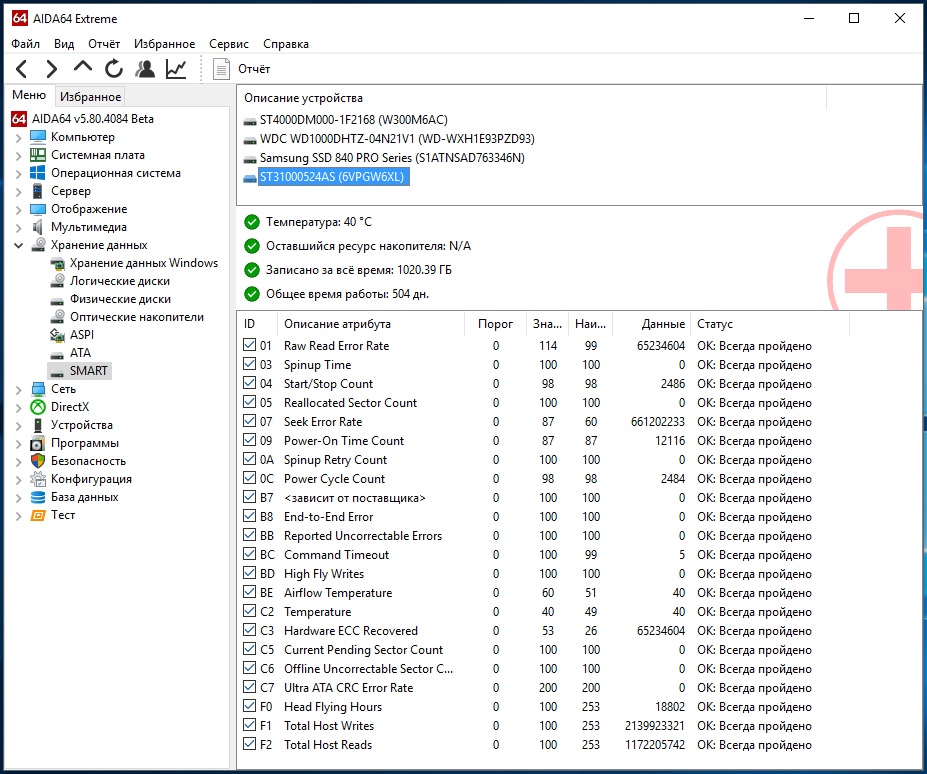Viewport: 927px width, 774px height.
Task: Toggle the Spinup Time checkbox
Action: coord(249,364)
